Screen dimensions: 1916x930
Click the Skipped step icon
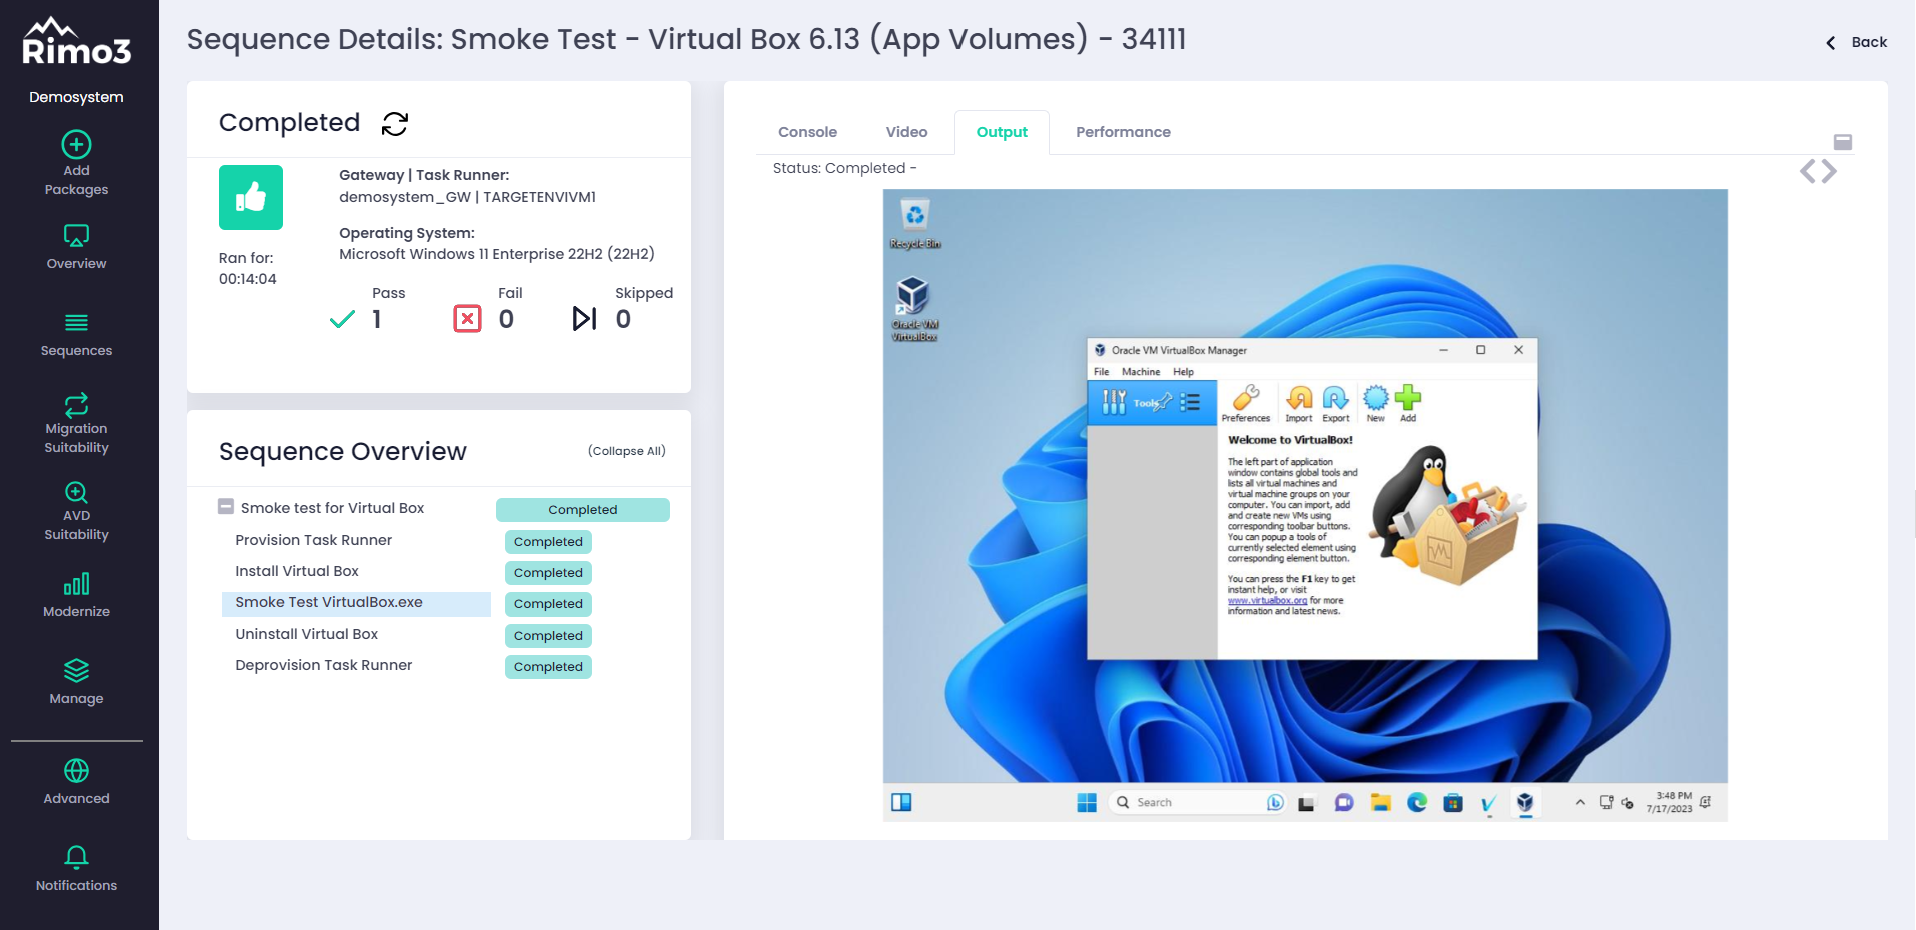click(584, 319)
